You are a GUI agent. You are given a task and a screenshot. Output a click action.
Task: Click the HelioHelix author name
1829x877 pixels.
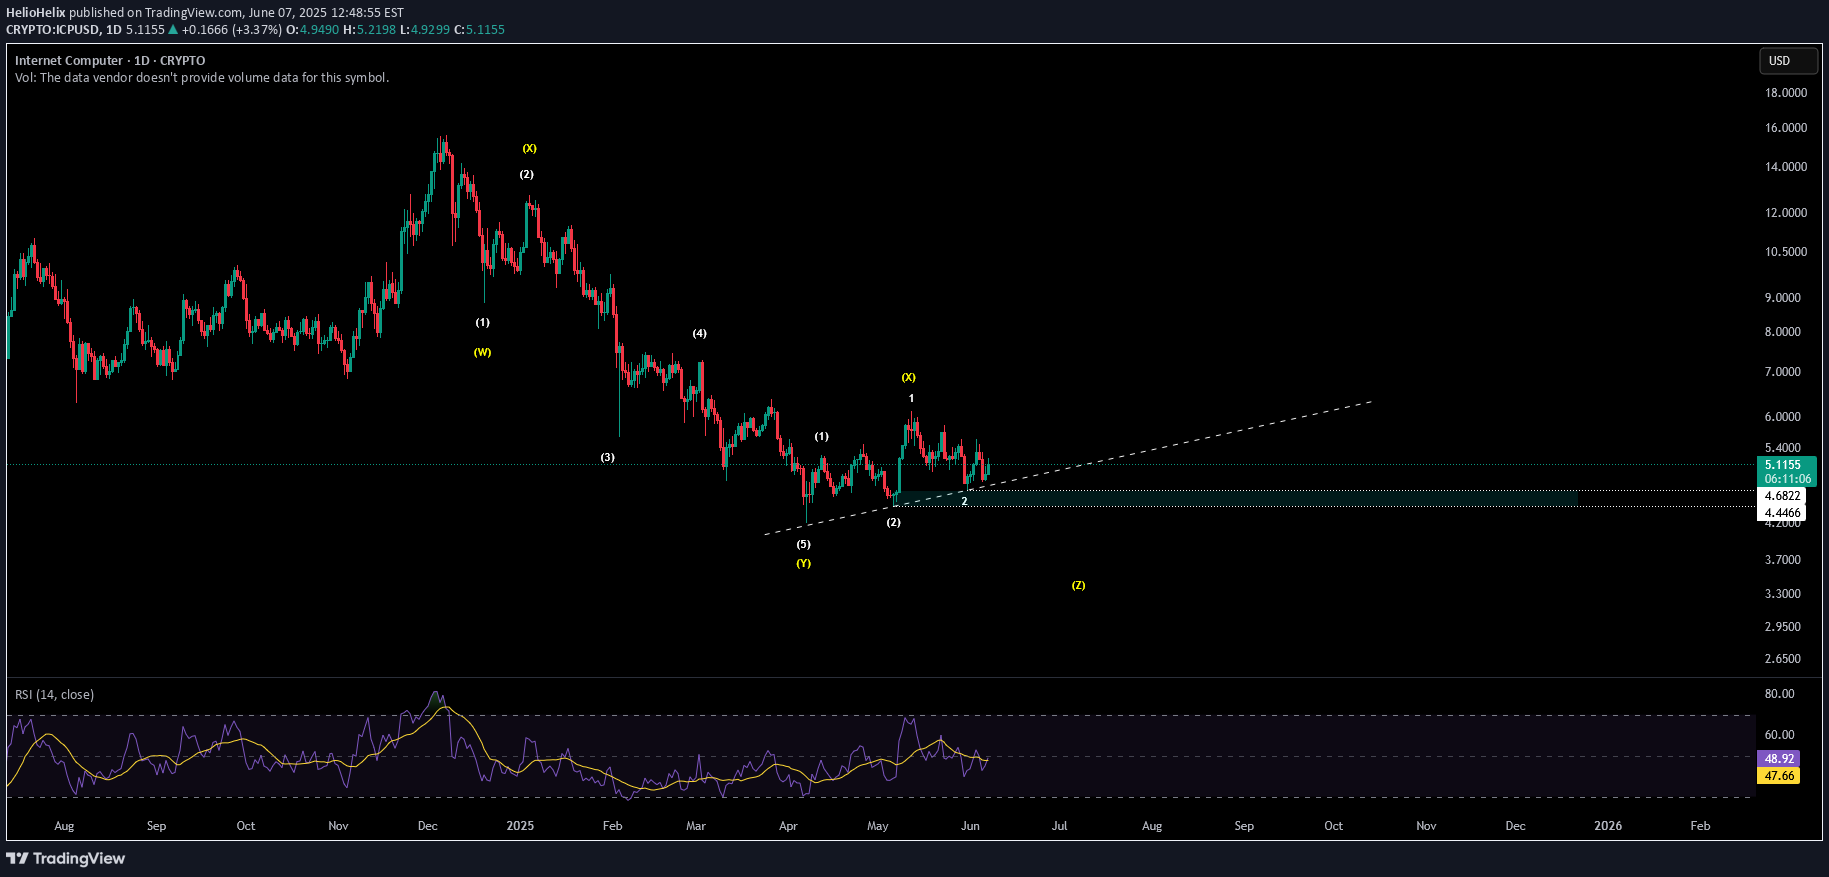[35, 13]
